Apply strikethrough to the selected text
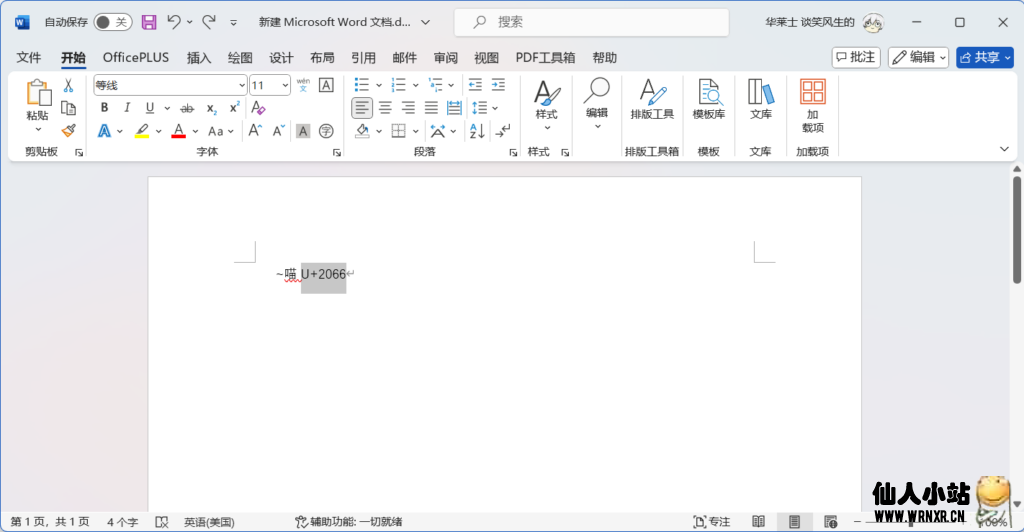The width and height of the screenshot is (1024, 532). pos(186,108)
